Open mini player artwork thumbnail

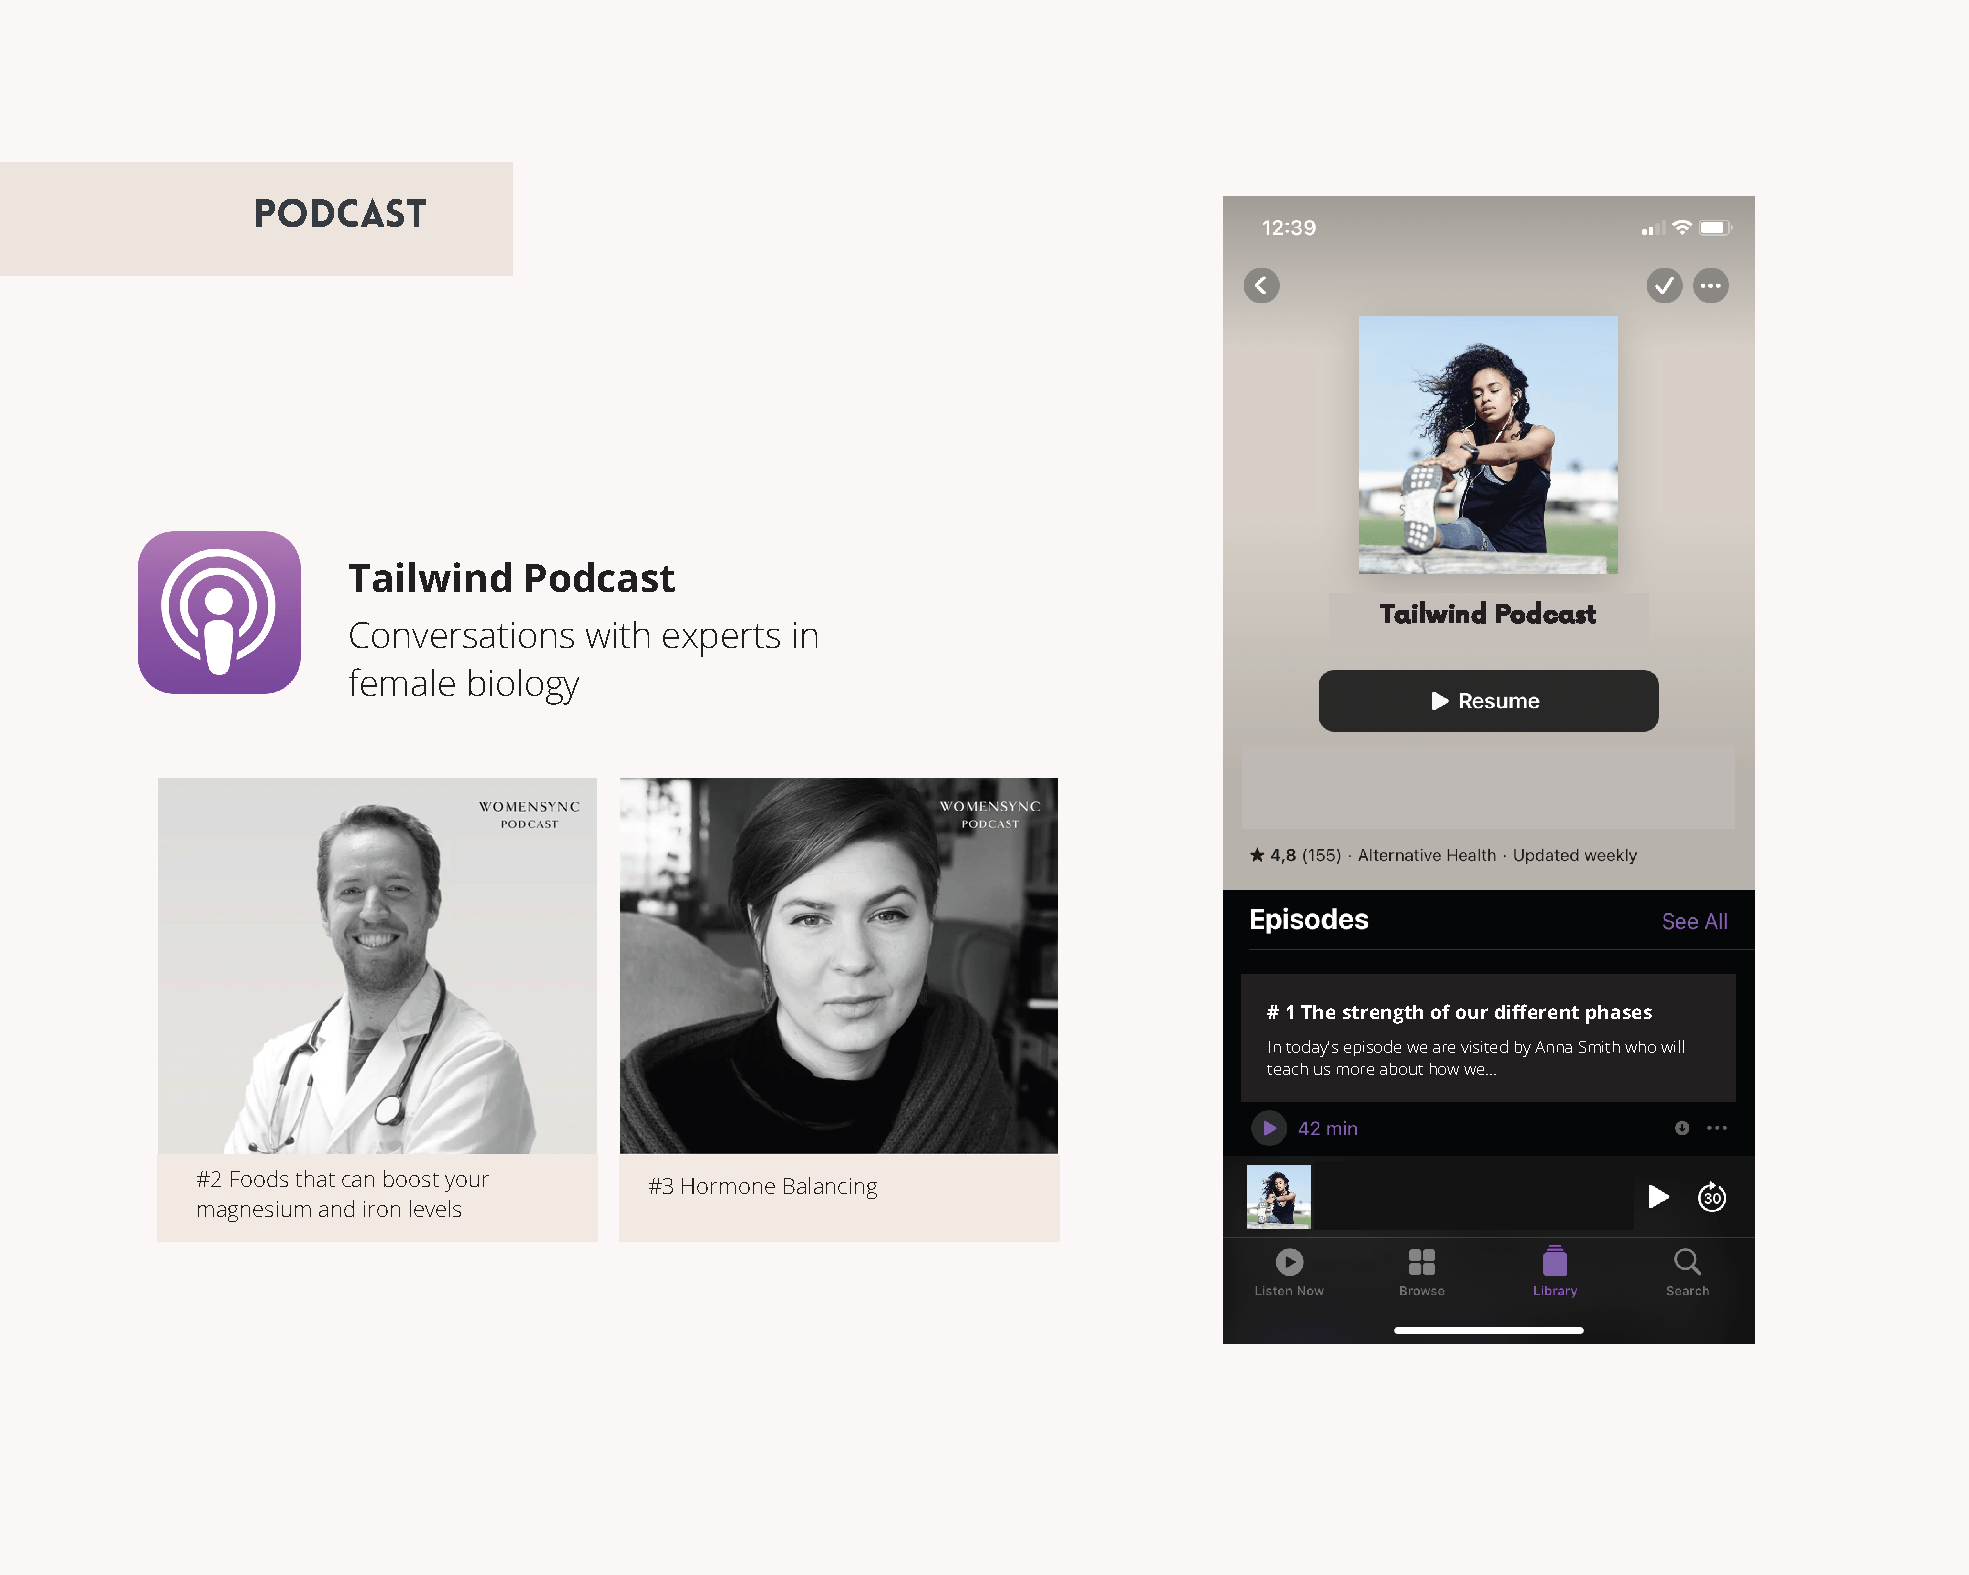pos(1278,1197)
